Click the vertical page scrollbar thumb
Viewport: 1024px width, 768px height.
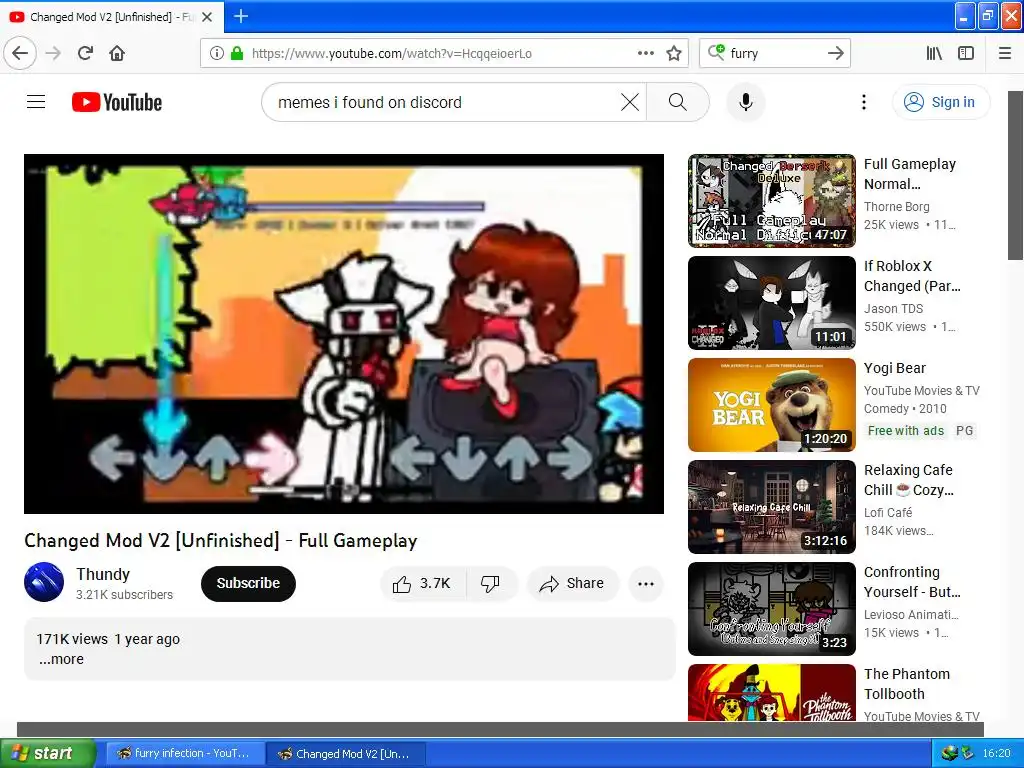pos(1016,175)
